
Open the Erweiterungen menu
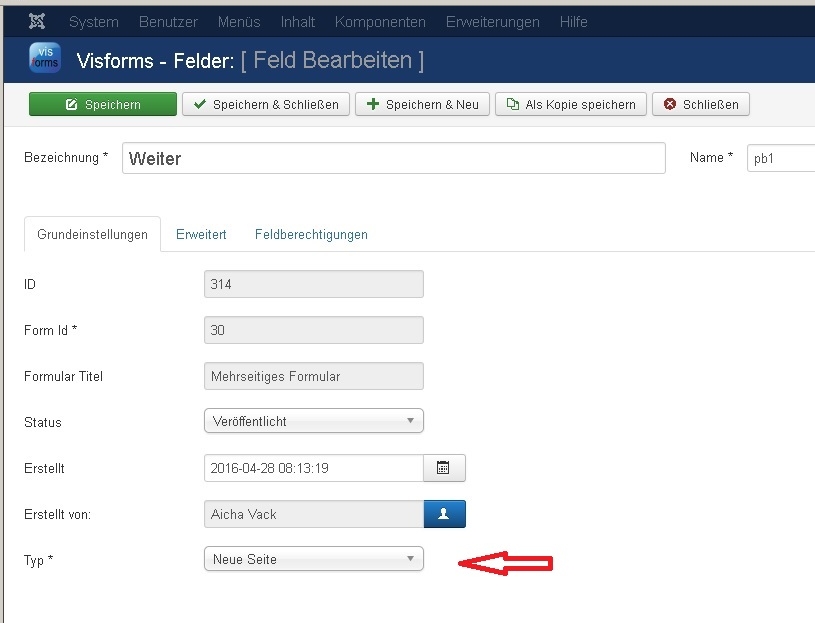493,22
